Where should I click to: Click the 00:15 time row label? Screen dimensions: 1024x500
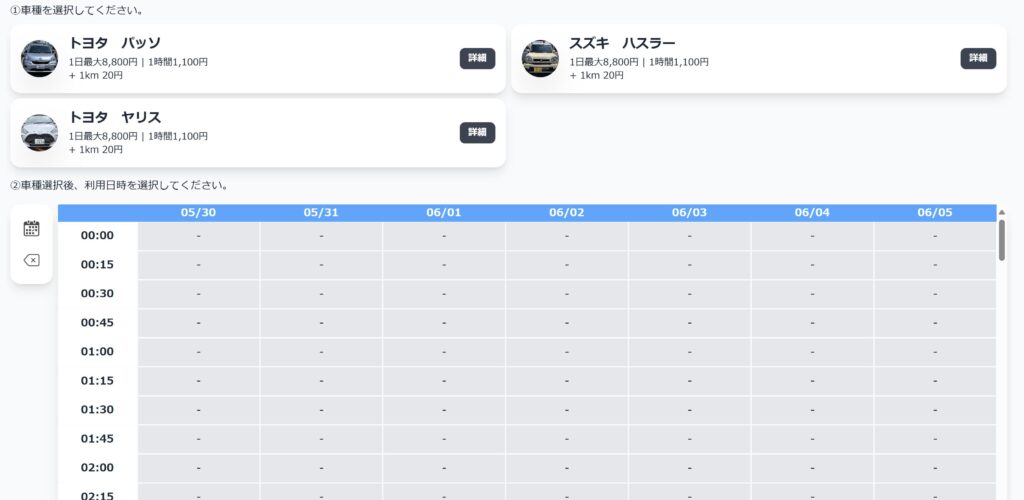coord(97,265)
